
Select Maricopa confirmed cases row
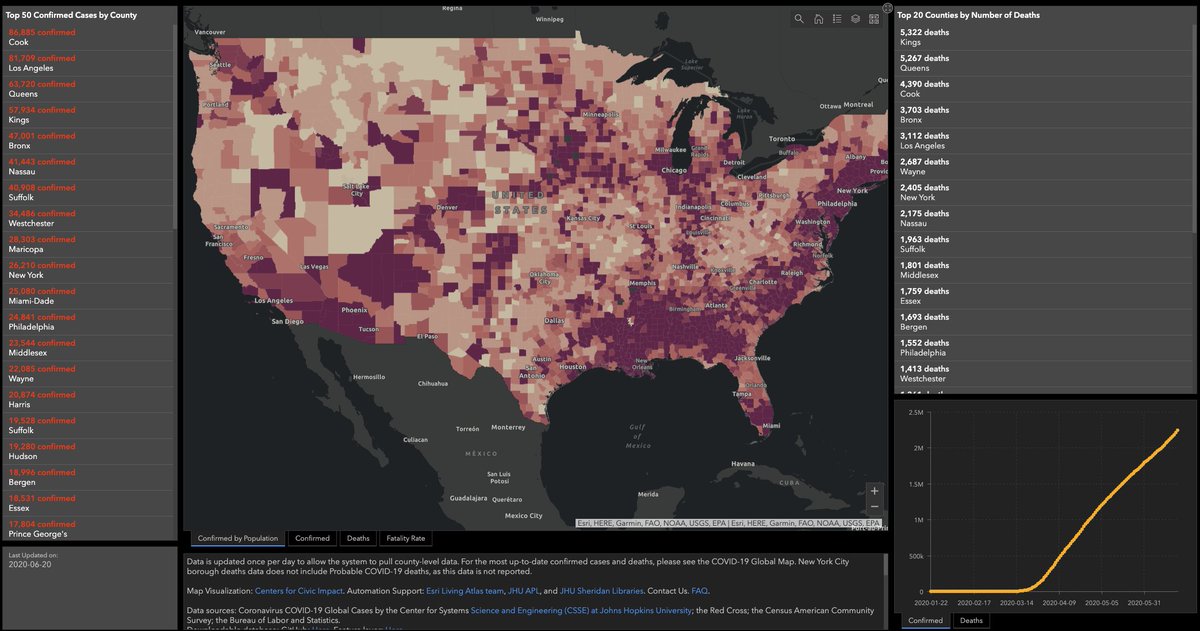point(89,245)
